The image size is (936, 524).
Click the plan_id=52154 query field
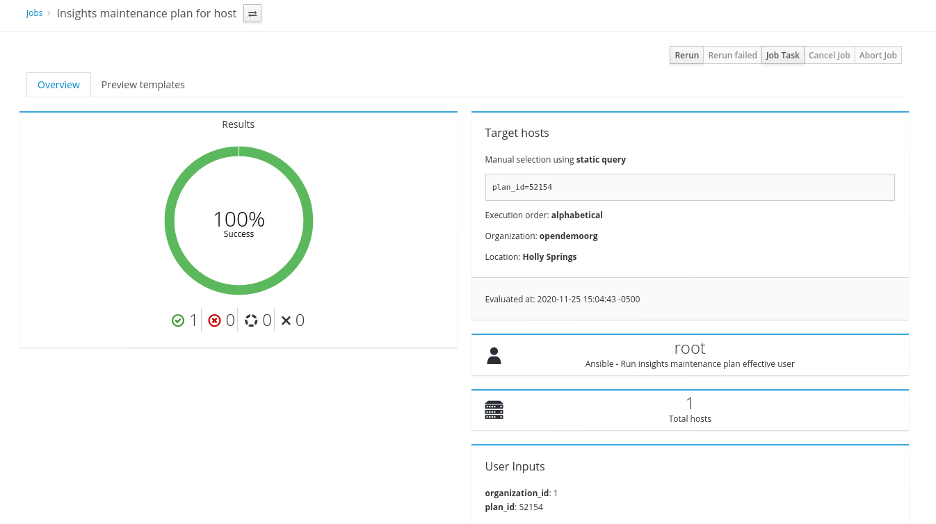point(689,187)
